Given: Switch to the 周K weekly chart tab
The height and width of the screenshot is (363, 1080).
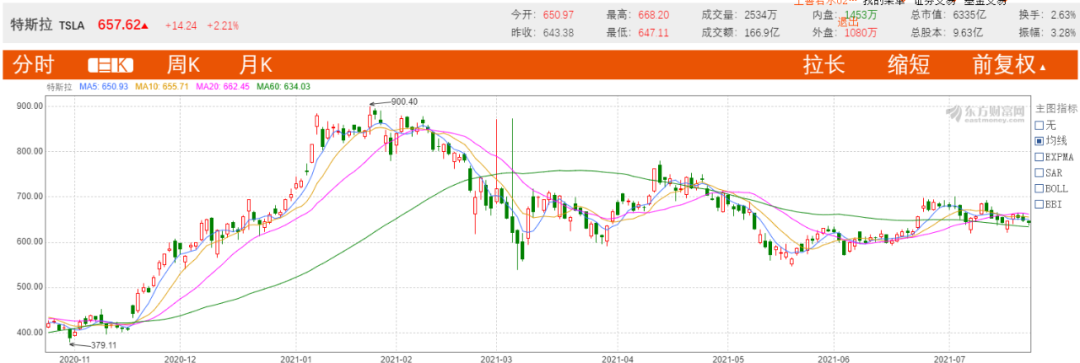Looking at the screenshot, I should click(183, 65).
